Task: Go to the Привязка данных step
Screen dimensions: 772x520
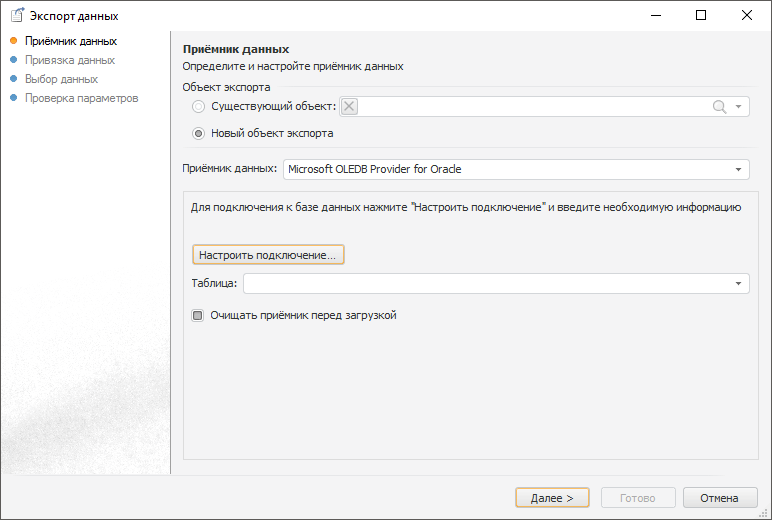Action: point(70,60)
